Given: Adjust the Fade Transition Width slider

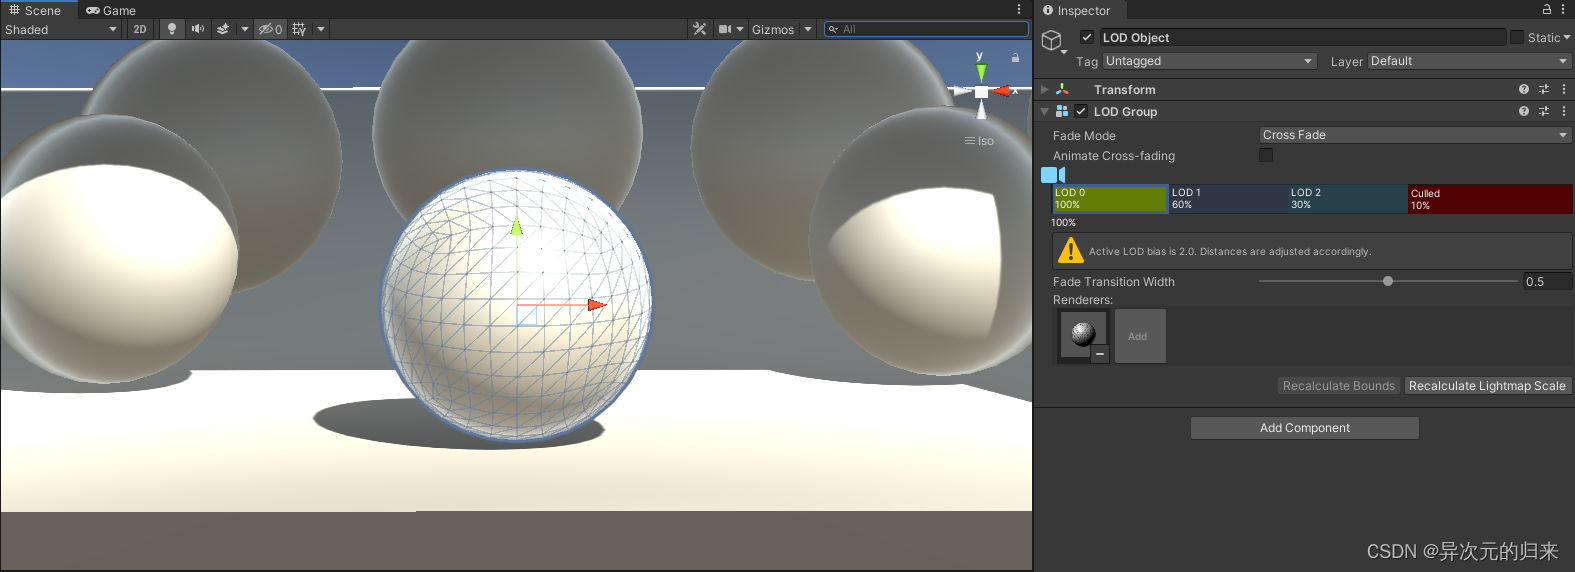Looking at the screenshot, I should 1388,281.
